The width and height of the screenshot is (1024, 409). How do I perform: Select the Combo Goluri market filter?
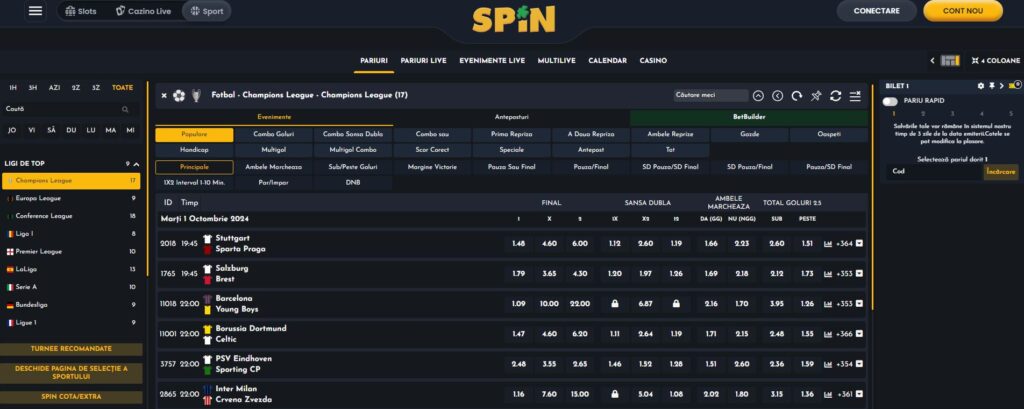274,135
